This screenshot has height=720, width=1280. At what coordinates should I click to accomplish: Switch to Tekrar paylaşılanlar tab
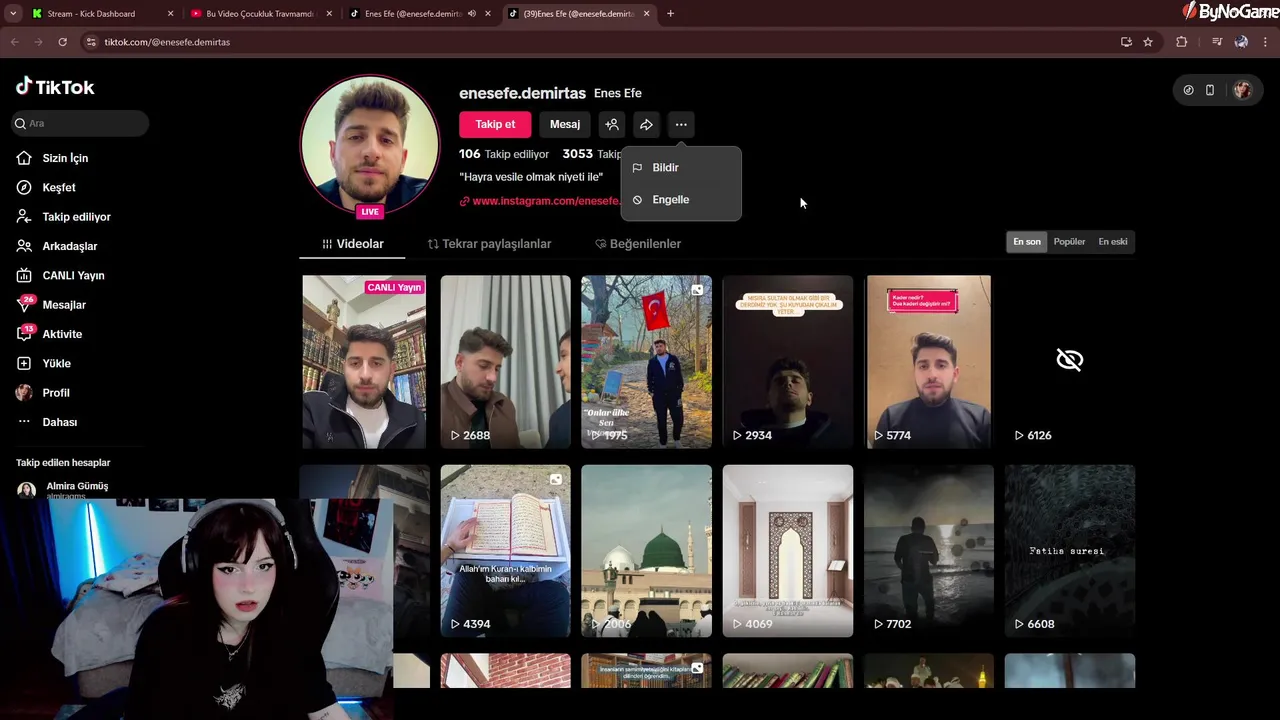point(489,244)
